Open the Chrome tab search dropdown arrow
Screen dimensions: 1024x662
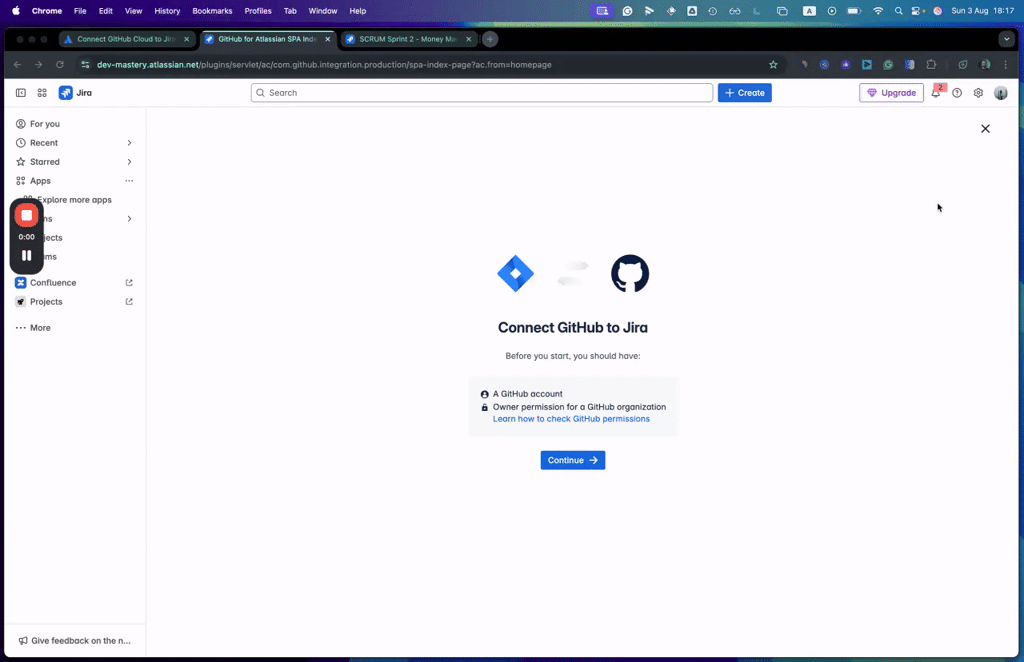1006,39
